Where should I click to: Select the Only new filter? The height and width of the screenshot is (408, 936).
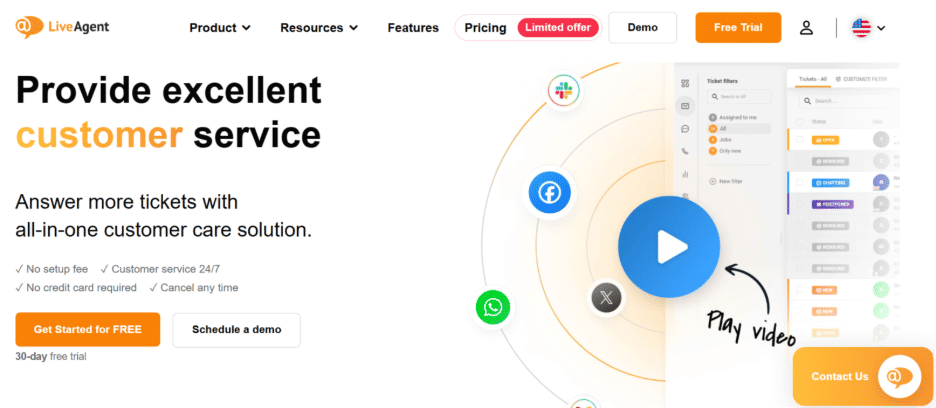pyautogui.click(x=725, y=151)
